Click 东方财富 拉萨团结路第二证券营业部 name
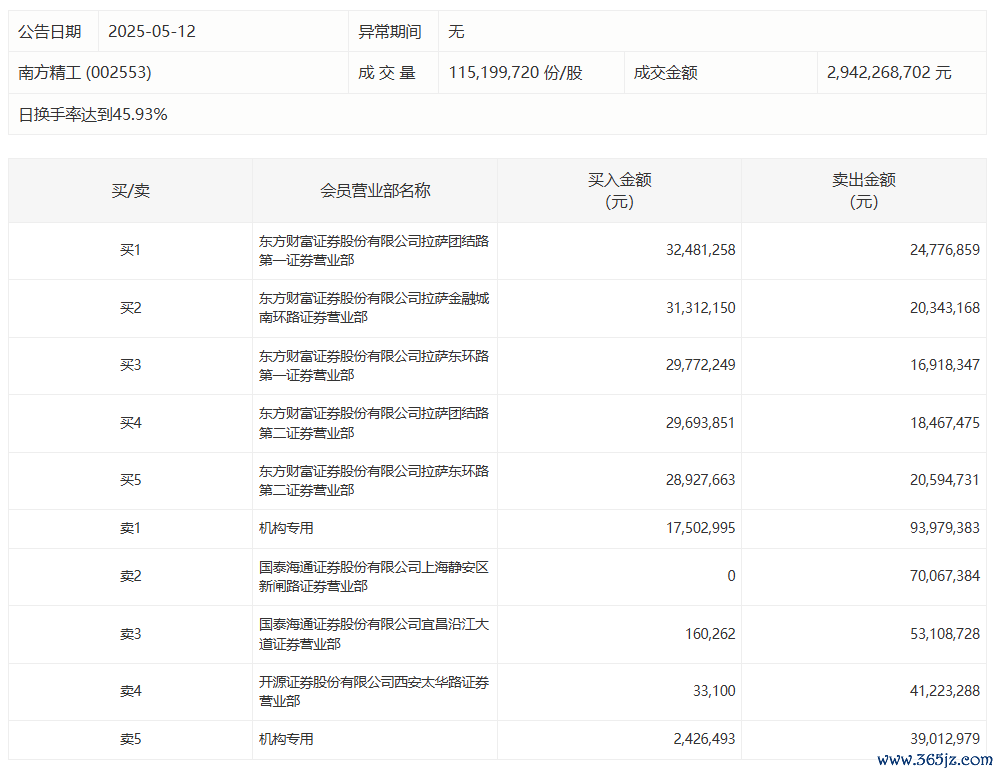The image size is (1000, 775). [374, 423]
